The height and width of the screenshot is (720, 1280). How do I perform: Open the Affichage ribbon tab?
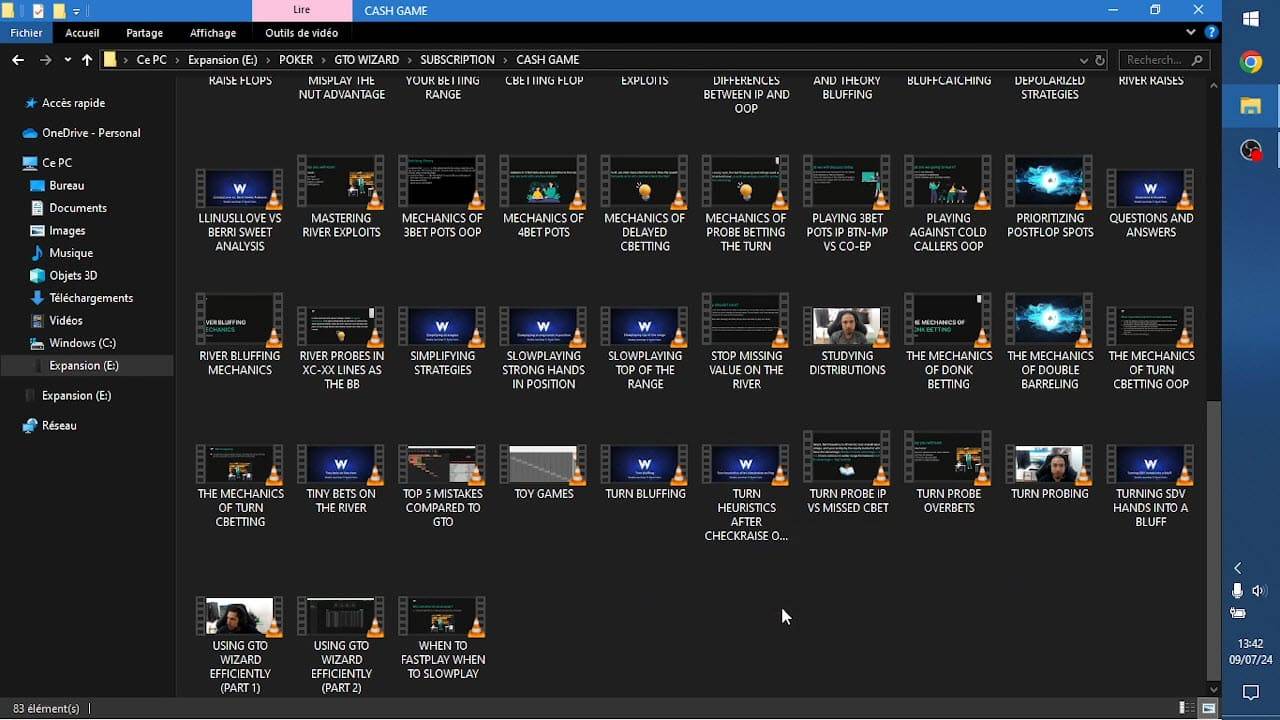[213, 33]
